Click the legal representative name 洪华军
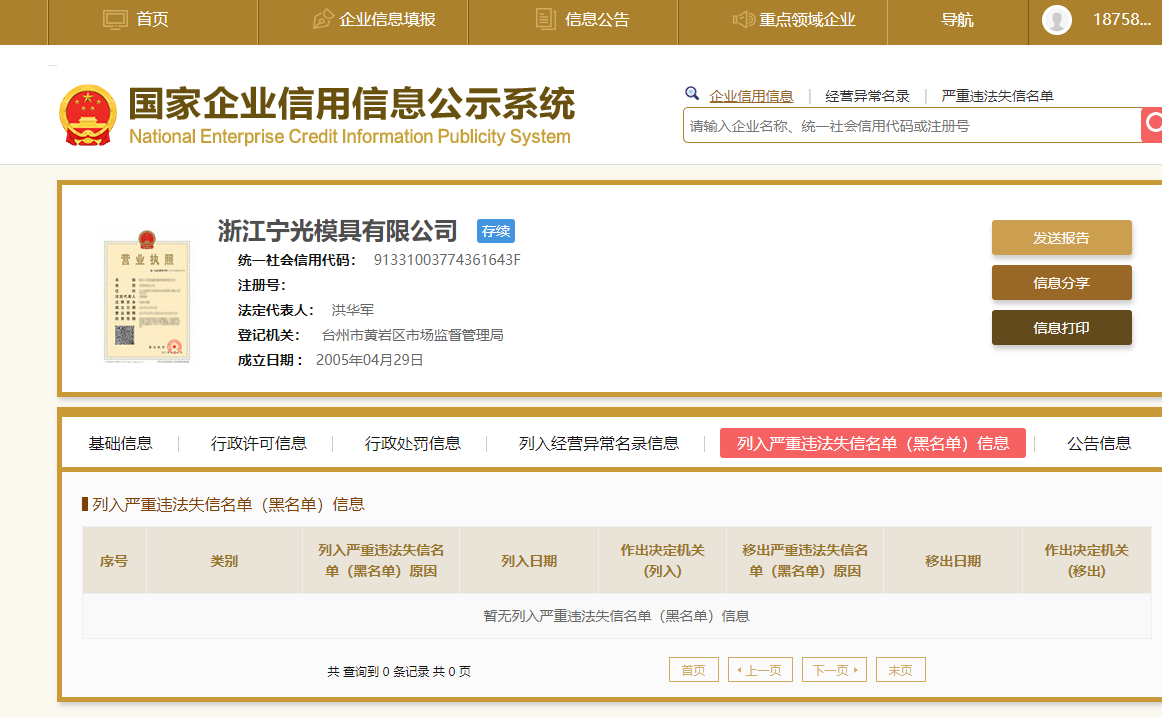The image size is (1162, 717). [x=353, y=310]
